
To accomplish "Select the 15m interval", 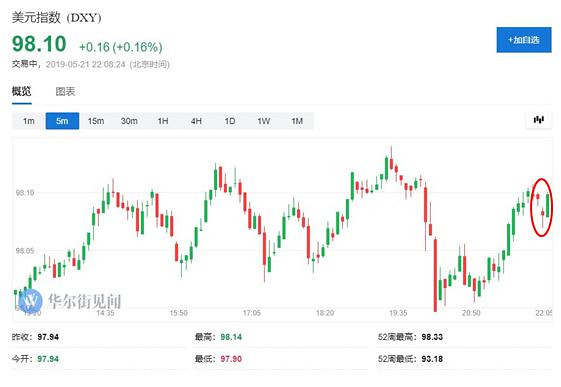I will click(x=96, y=121).
